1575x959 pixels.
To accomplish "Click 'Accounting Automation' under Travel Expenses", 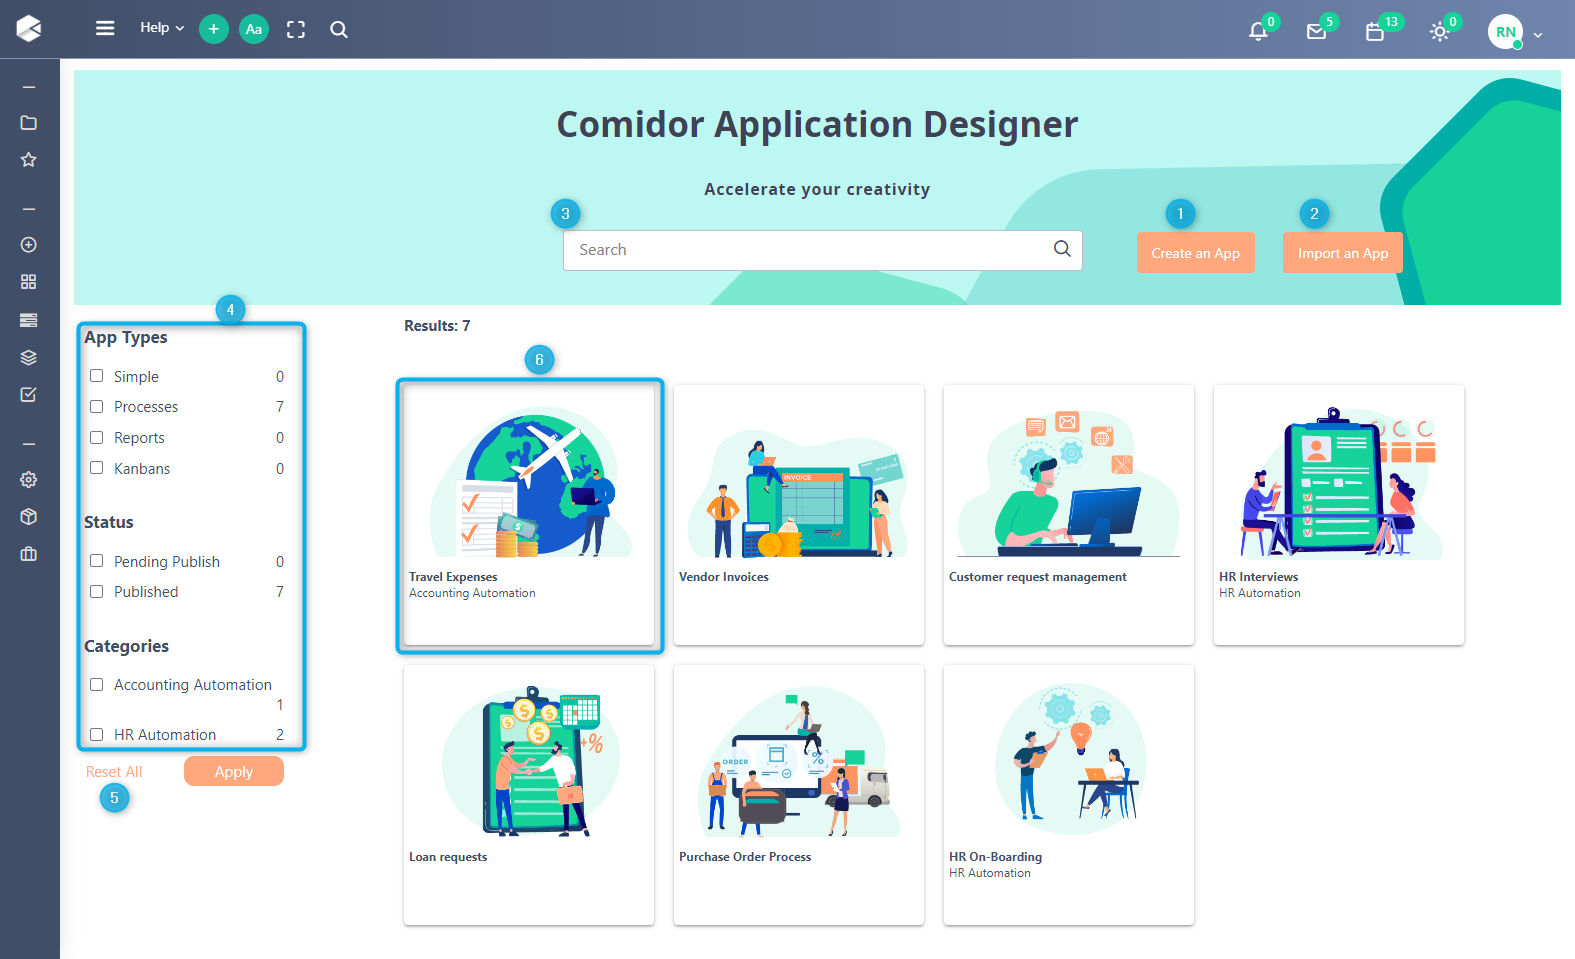I will (472, 593).
